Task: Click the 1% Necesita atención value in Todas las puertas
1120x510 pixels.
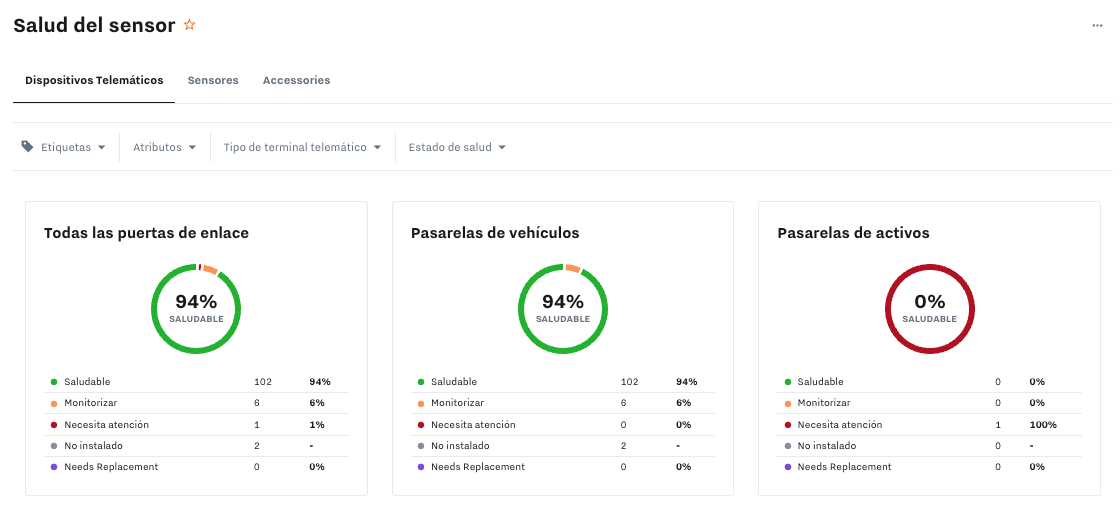Action: coord(316,424)
